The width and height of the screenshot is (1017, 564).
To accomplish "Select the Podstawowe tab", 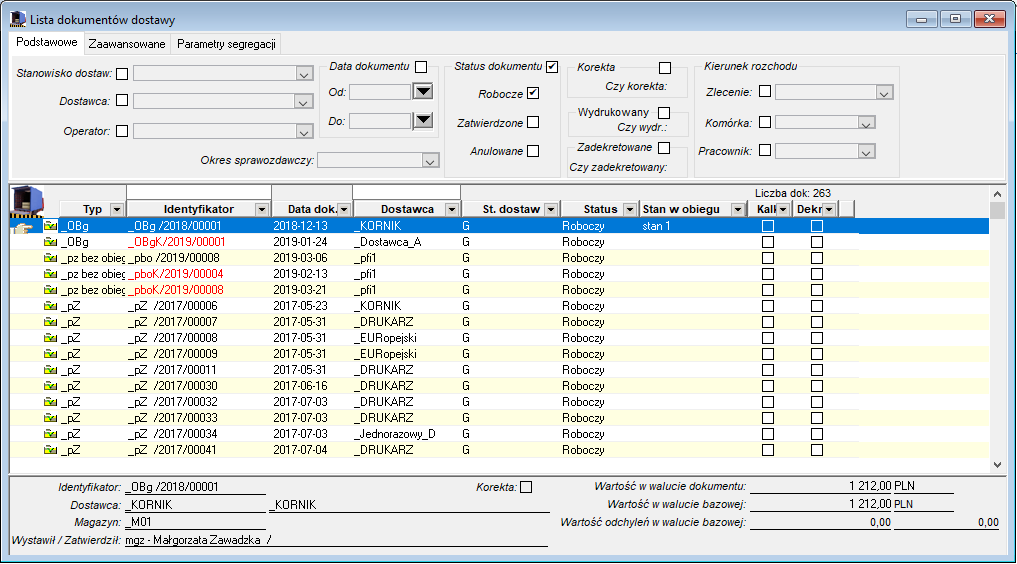I will click(47, 42).
